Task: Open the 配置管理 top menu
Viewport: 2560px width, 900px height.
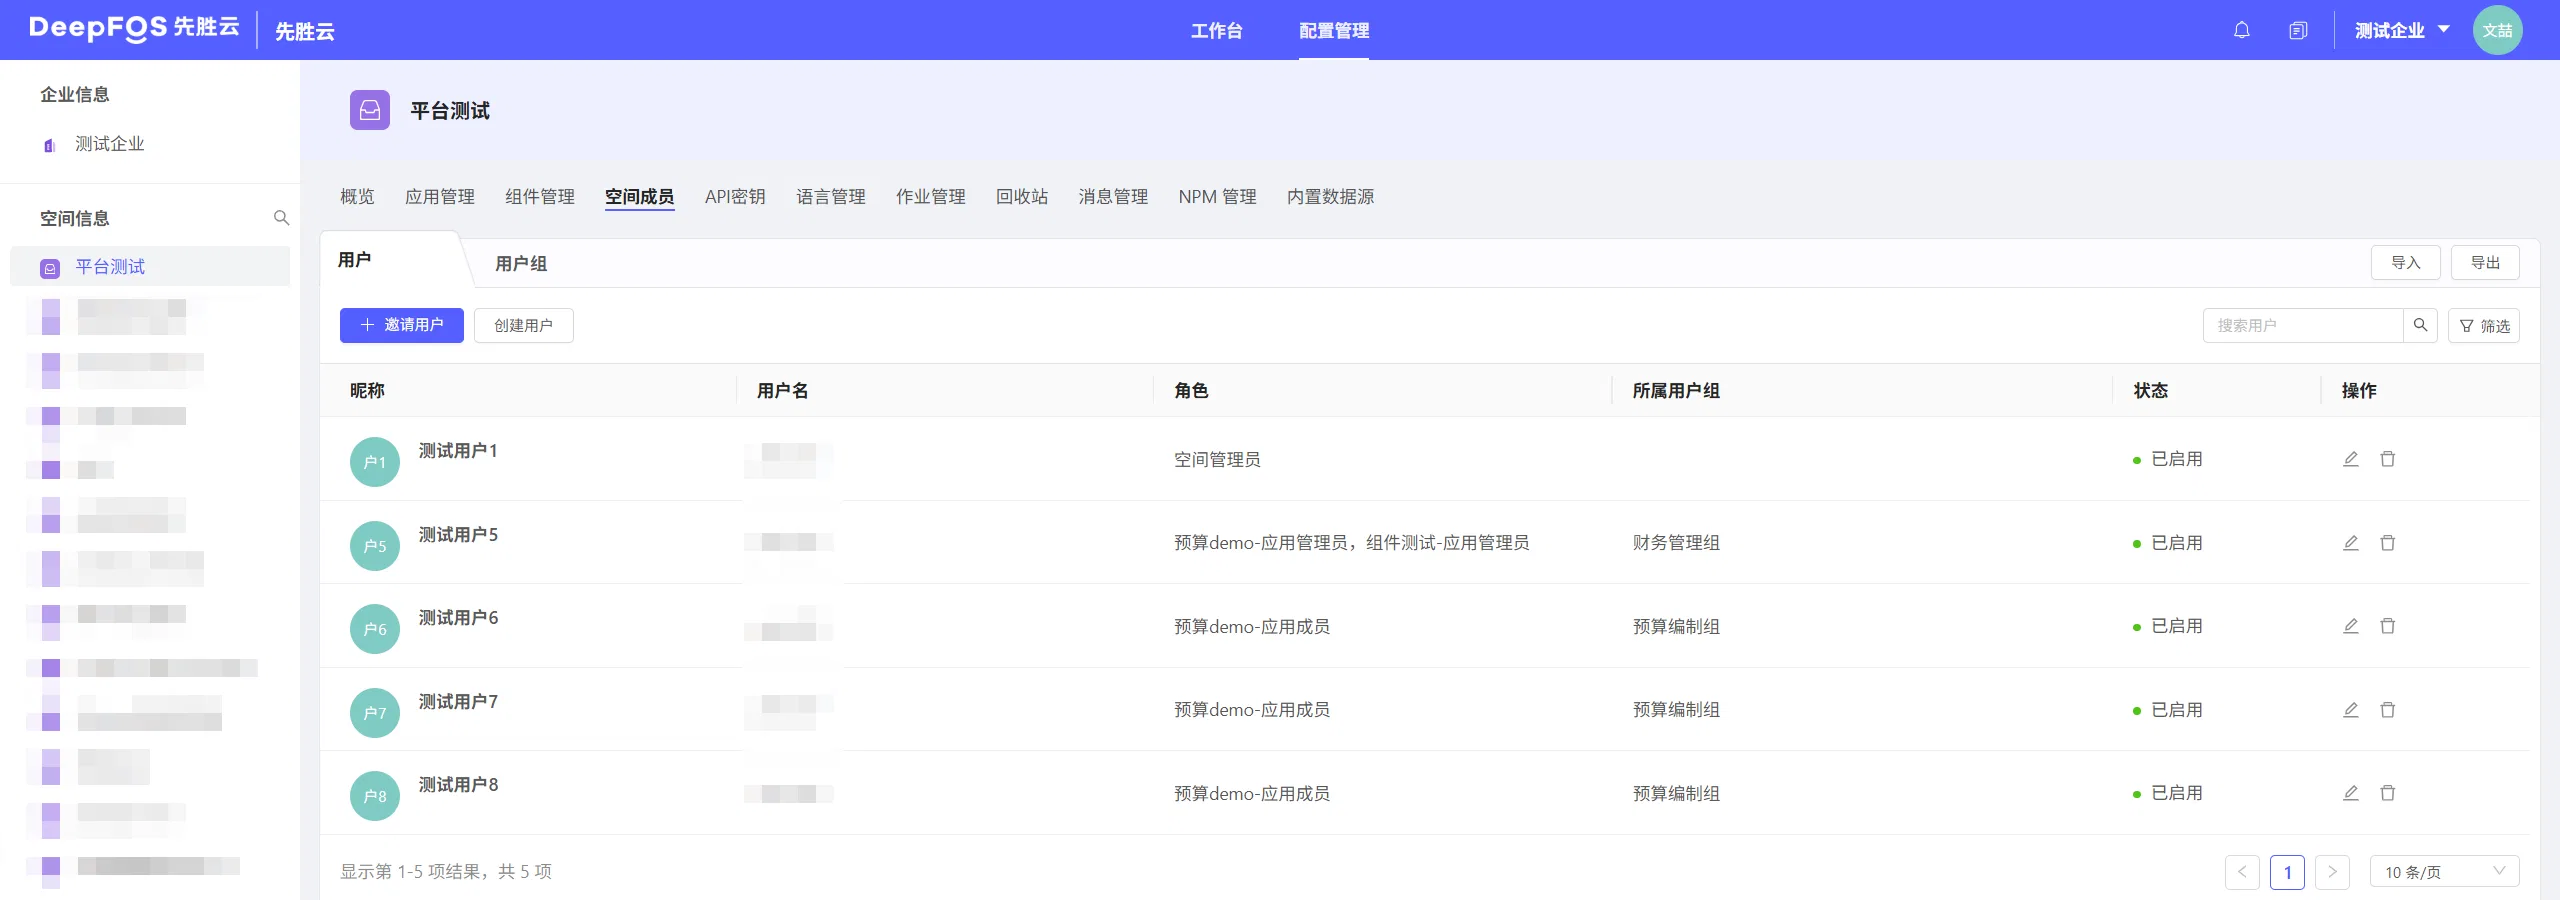Action: (x=1334, y=31)
